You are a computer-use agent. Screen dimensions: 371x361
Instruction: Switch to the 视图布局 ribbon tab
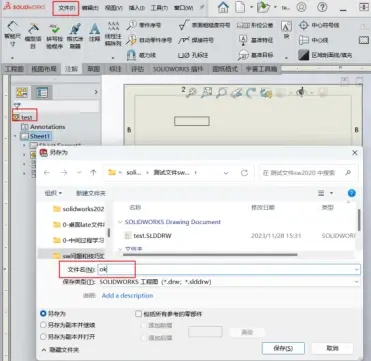click(44, 69)
